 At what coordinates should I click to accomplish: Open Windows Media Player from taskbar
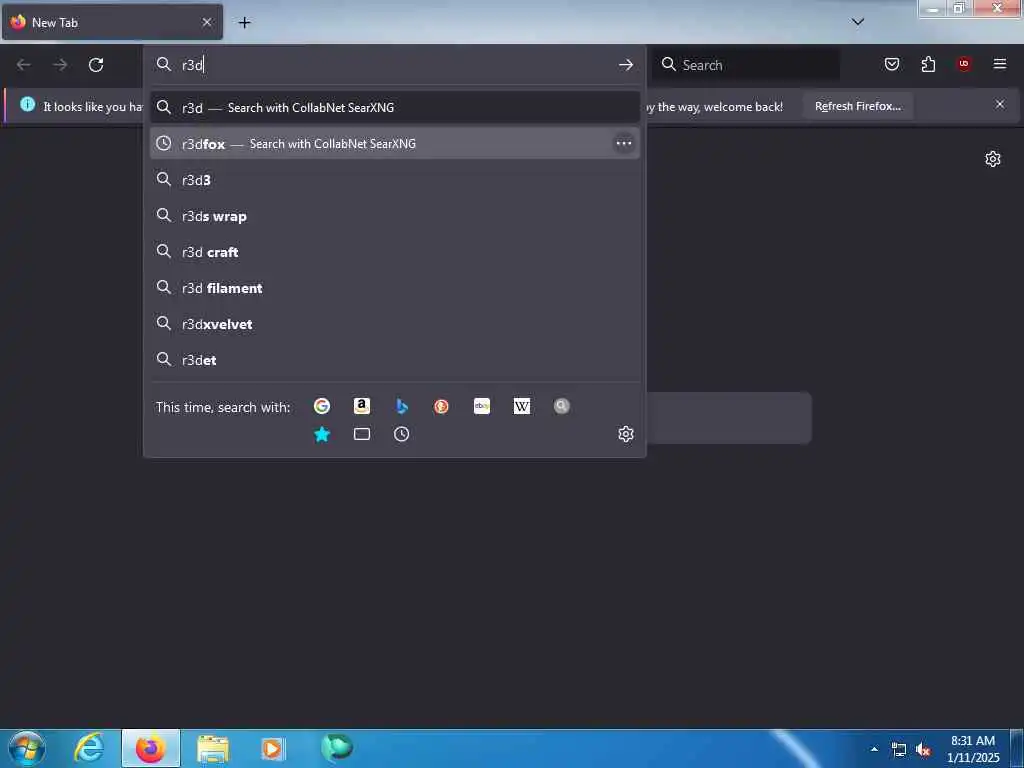[x=272, y=748]
